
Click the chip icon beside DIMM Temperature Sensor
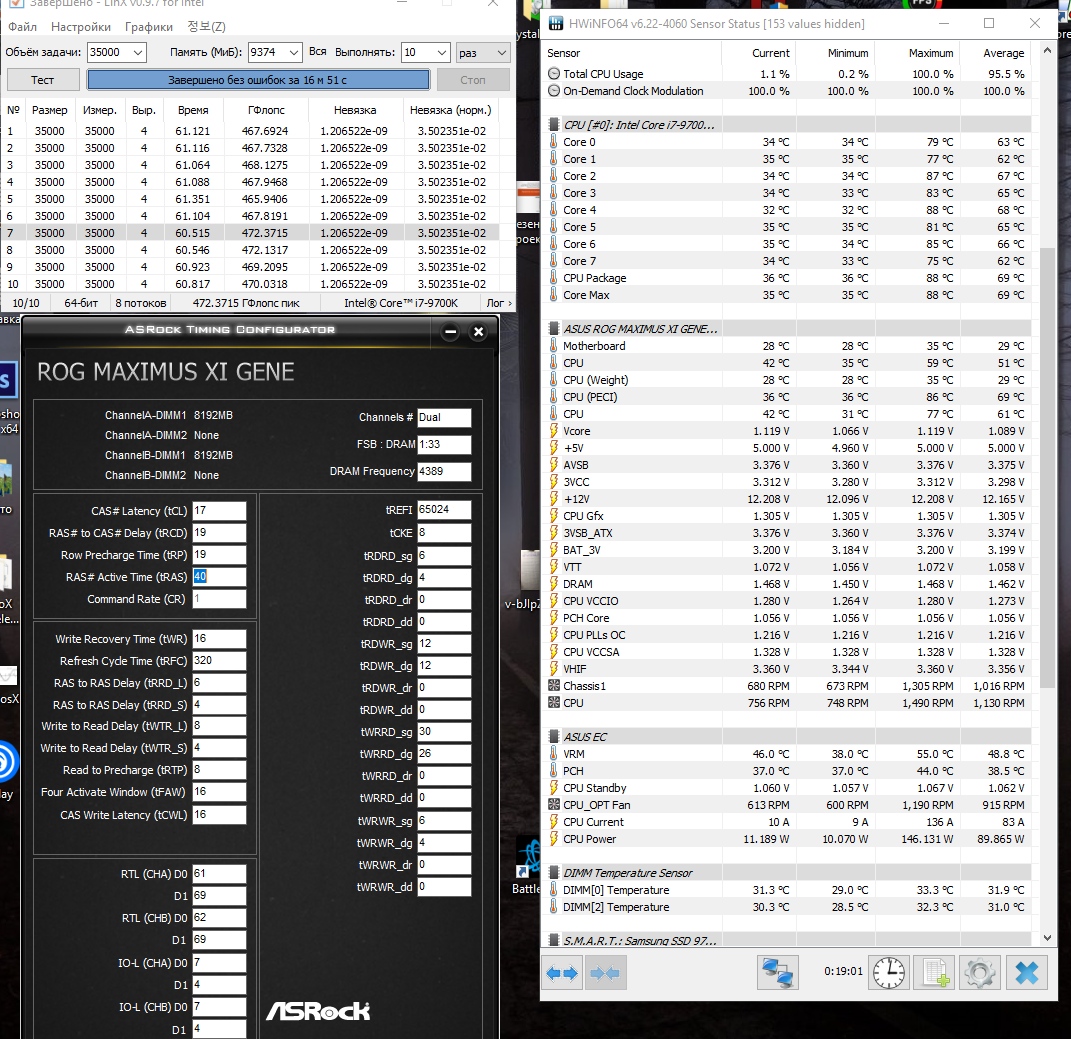tap(554, 873)
